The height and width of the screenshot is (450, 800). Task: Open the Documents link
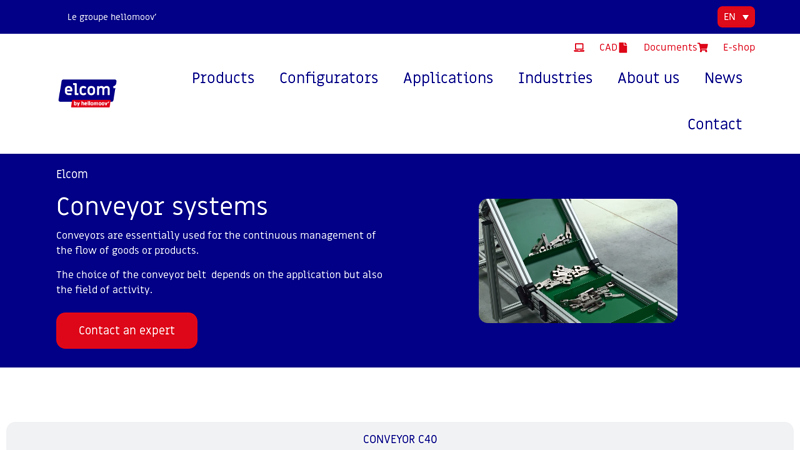coord(670,47)
